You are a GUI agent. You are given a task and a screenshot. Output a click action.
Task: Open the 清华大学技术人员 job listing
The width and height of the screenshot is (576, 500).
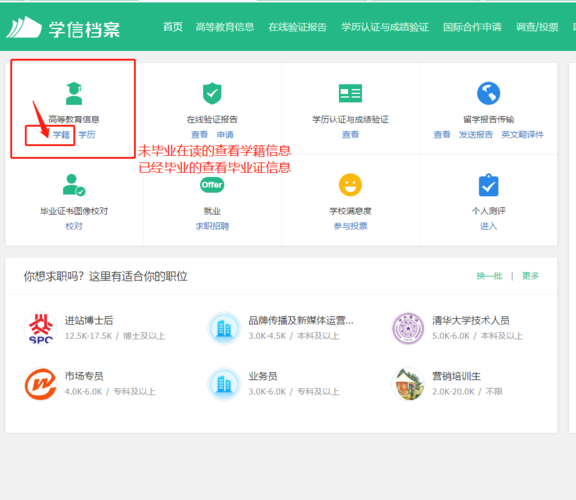[x=471, y=320]
